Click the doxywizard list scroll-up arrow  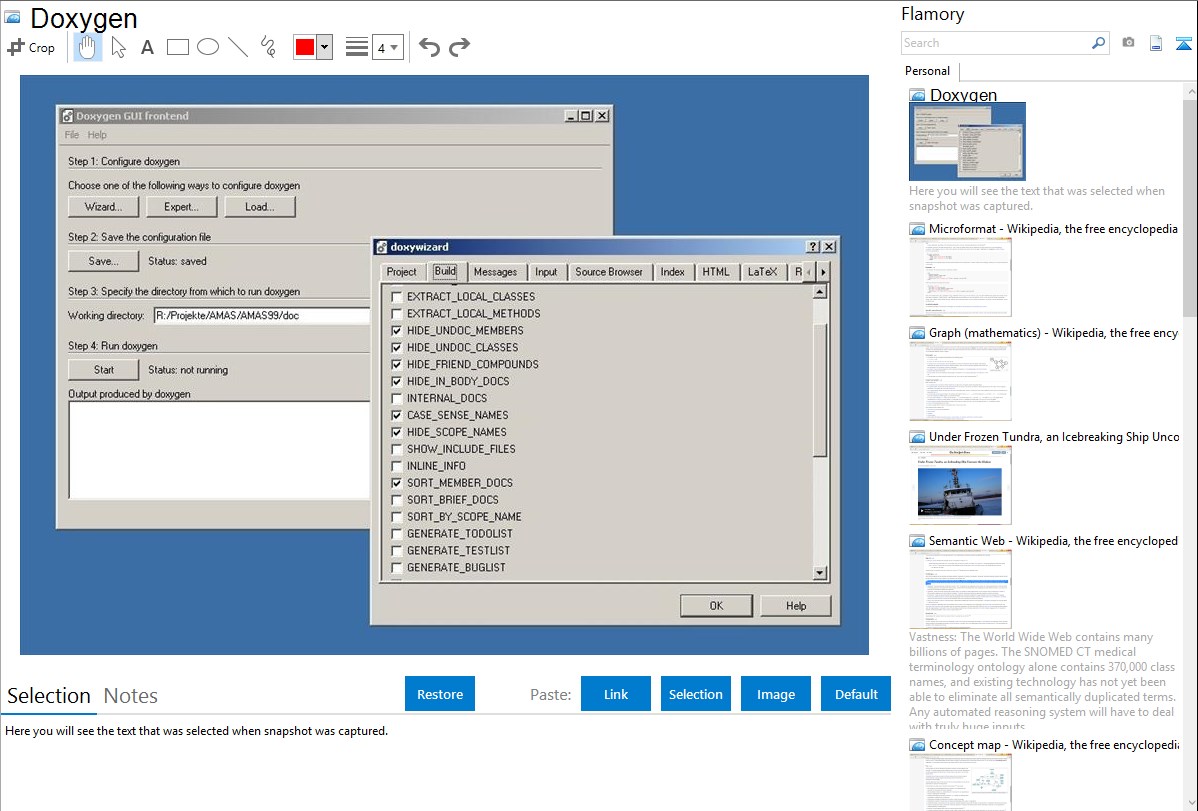tap(820, 292)
